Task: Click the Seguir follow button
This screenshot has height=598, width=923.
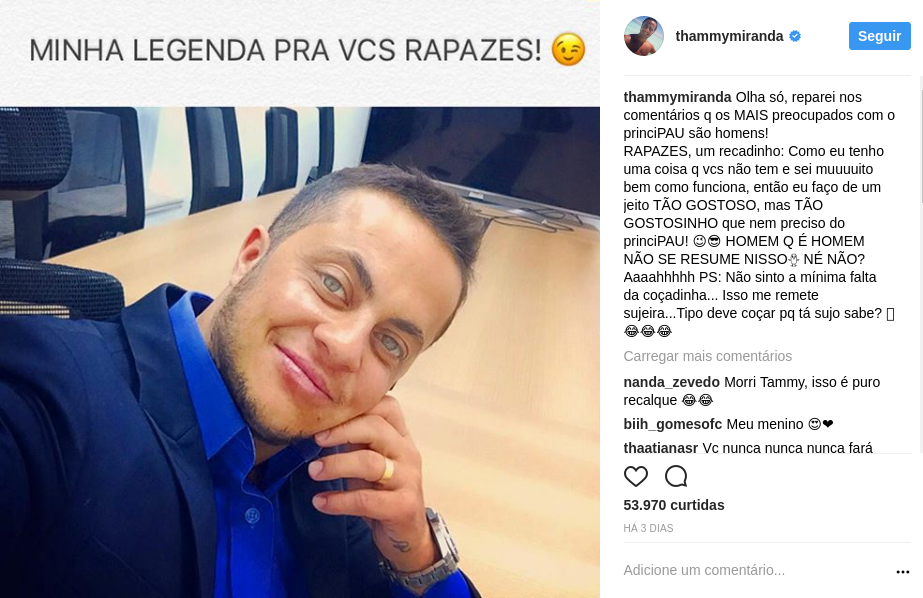Action: point(879,36)
